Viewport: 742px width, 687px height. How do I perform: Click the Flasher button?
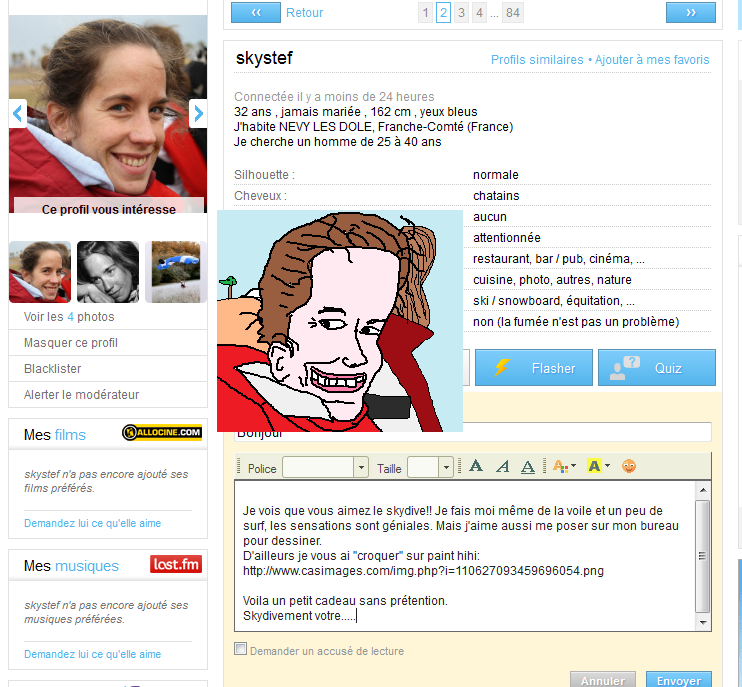[x=534, y=368]
